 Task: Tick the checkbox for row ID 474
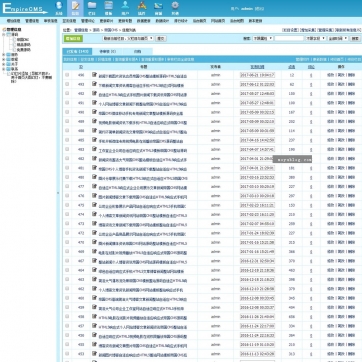[67, 214]
